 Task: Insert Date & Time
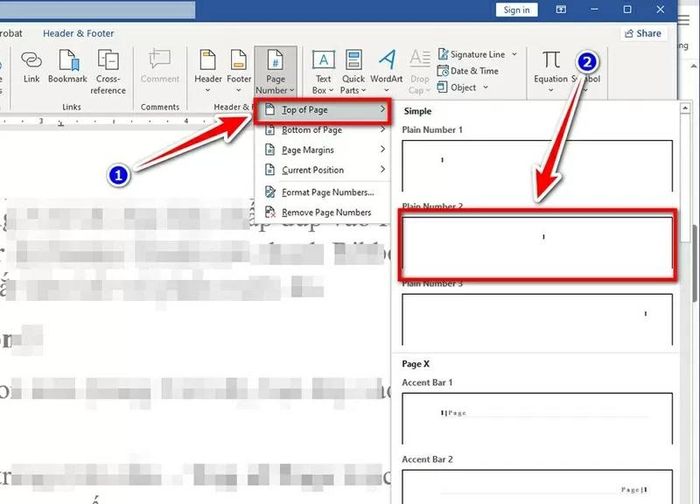click(468, 71)
